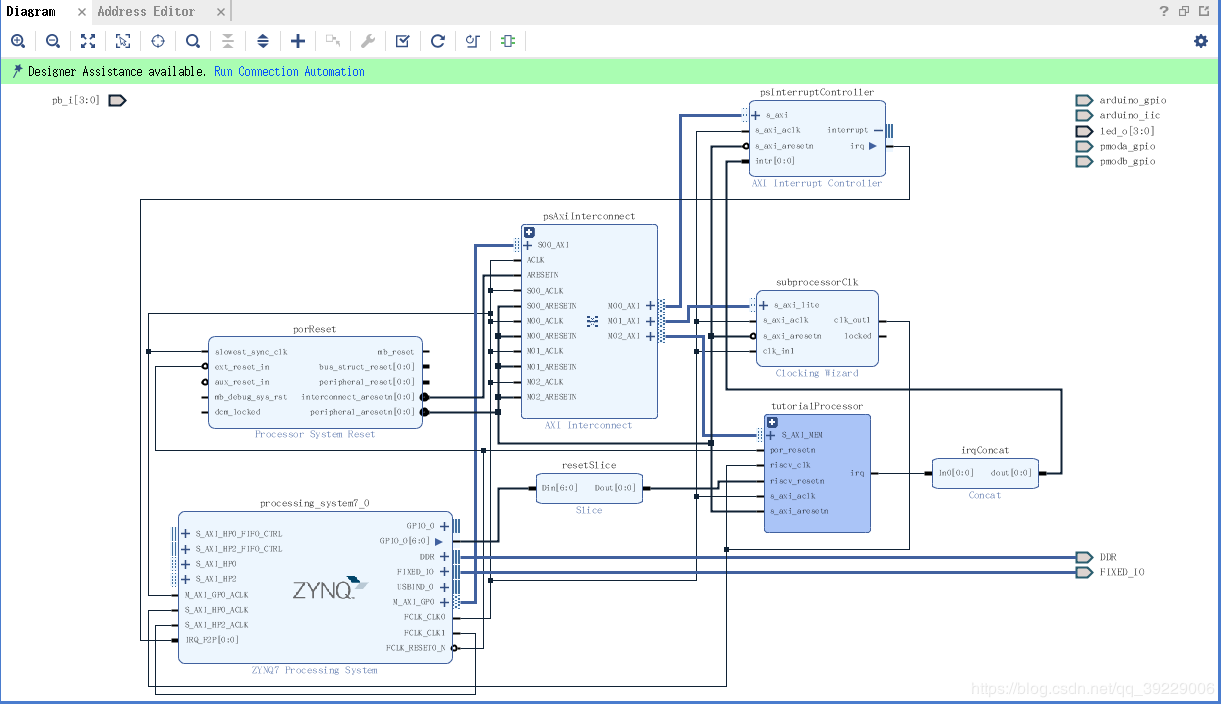
Task: Click the Validate Design checkmark icon
Action: point(403,41)
